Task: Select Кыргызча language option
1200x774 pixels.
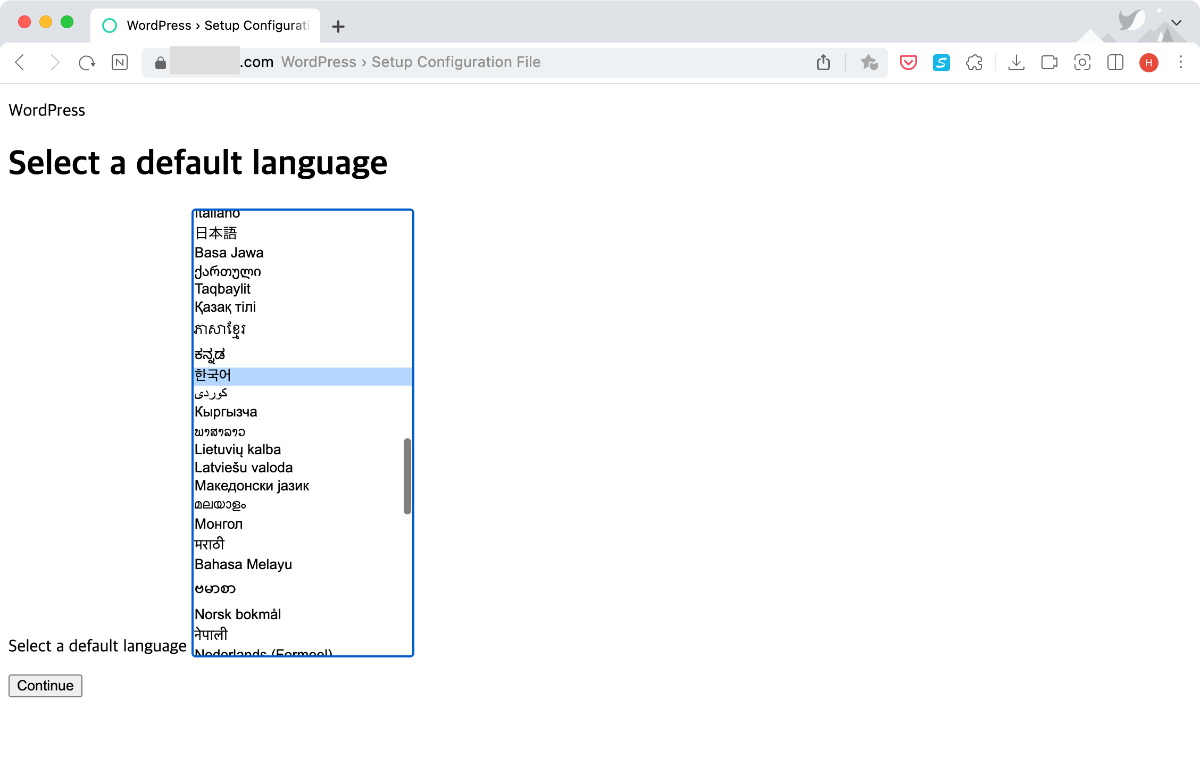Action: click(303, 412)
